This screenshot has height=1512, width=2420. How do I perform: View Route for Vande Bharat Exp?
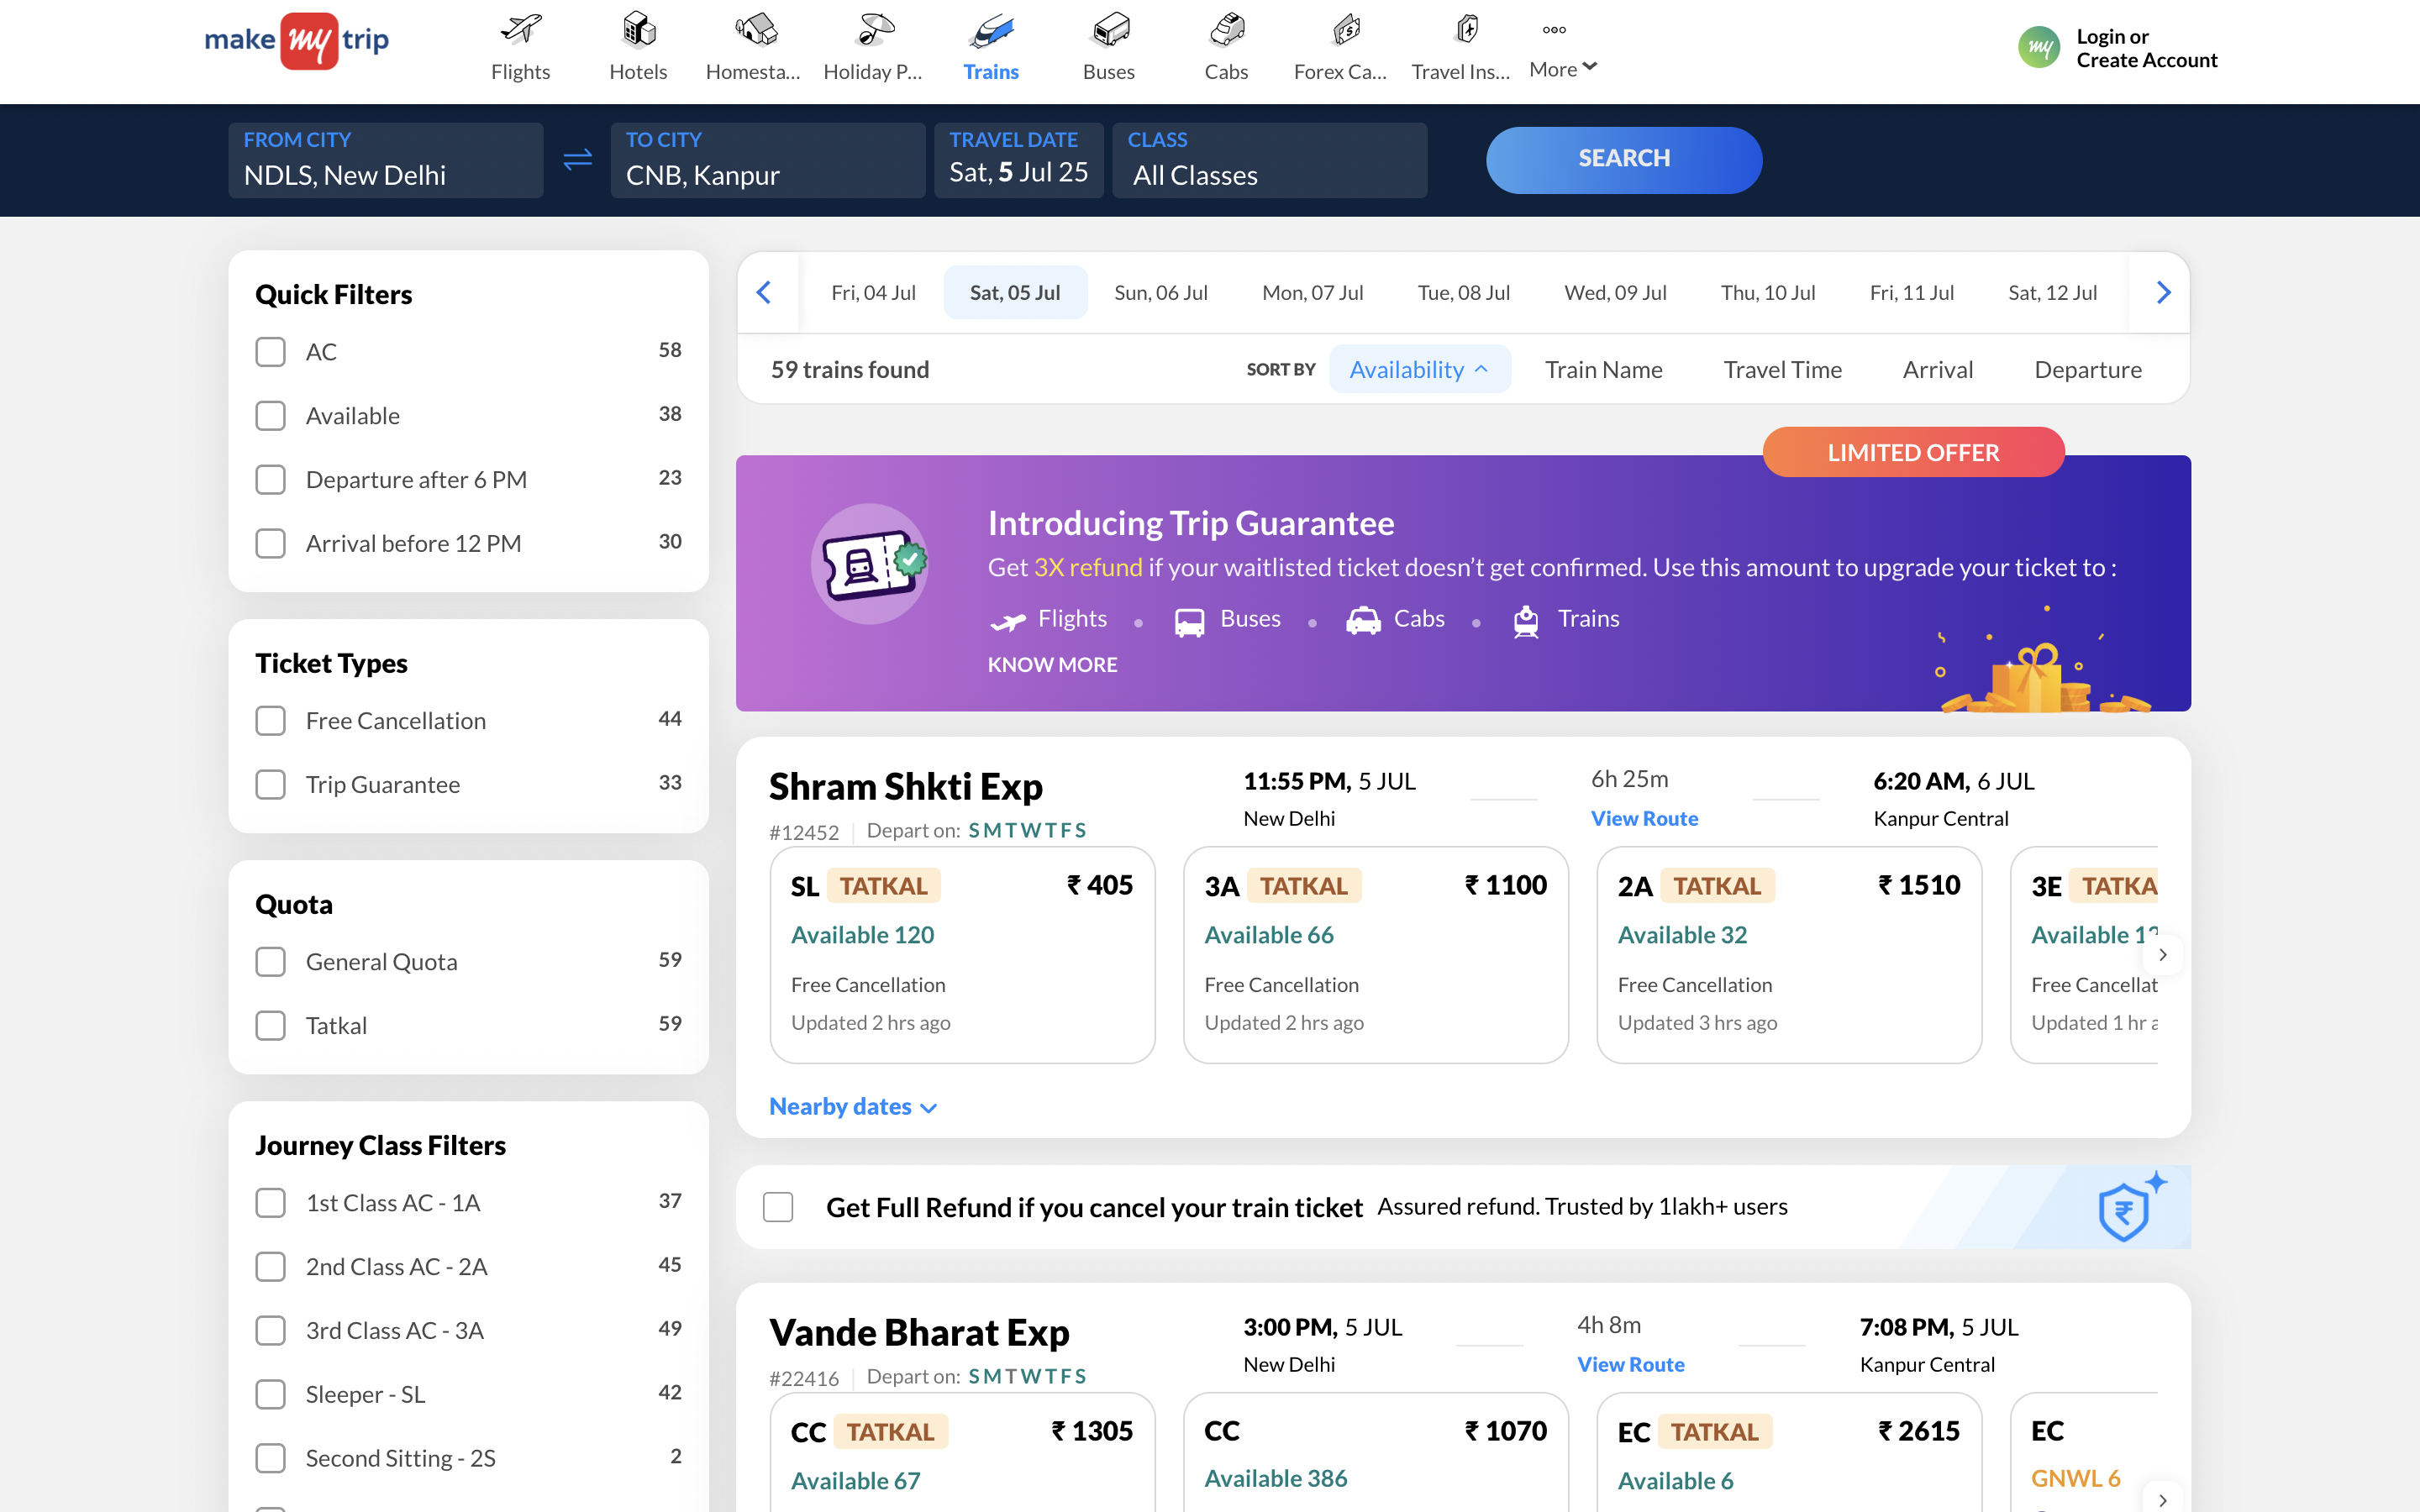(x=1630, y=1364)
